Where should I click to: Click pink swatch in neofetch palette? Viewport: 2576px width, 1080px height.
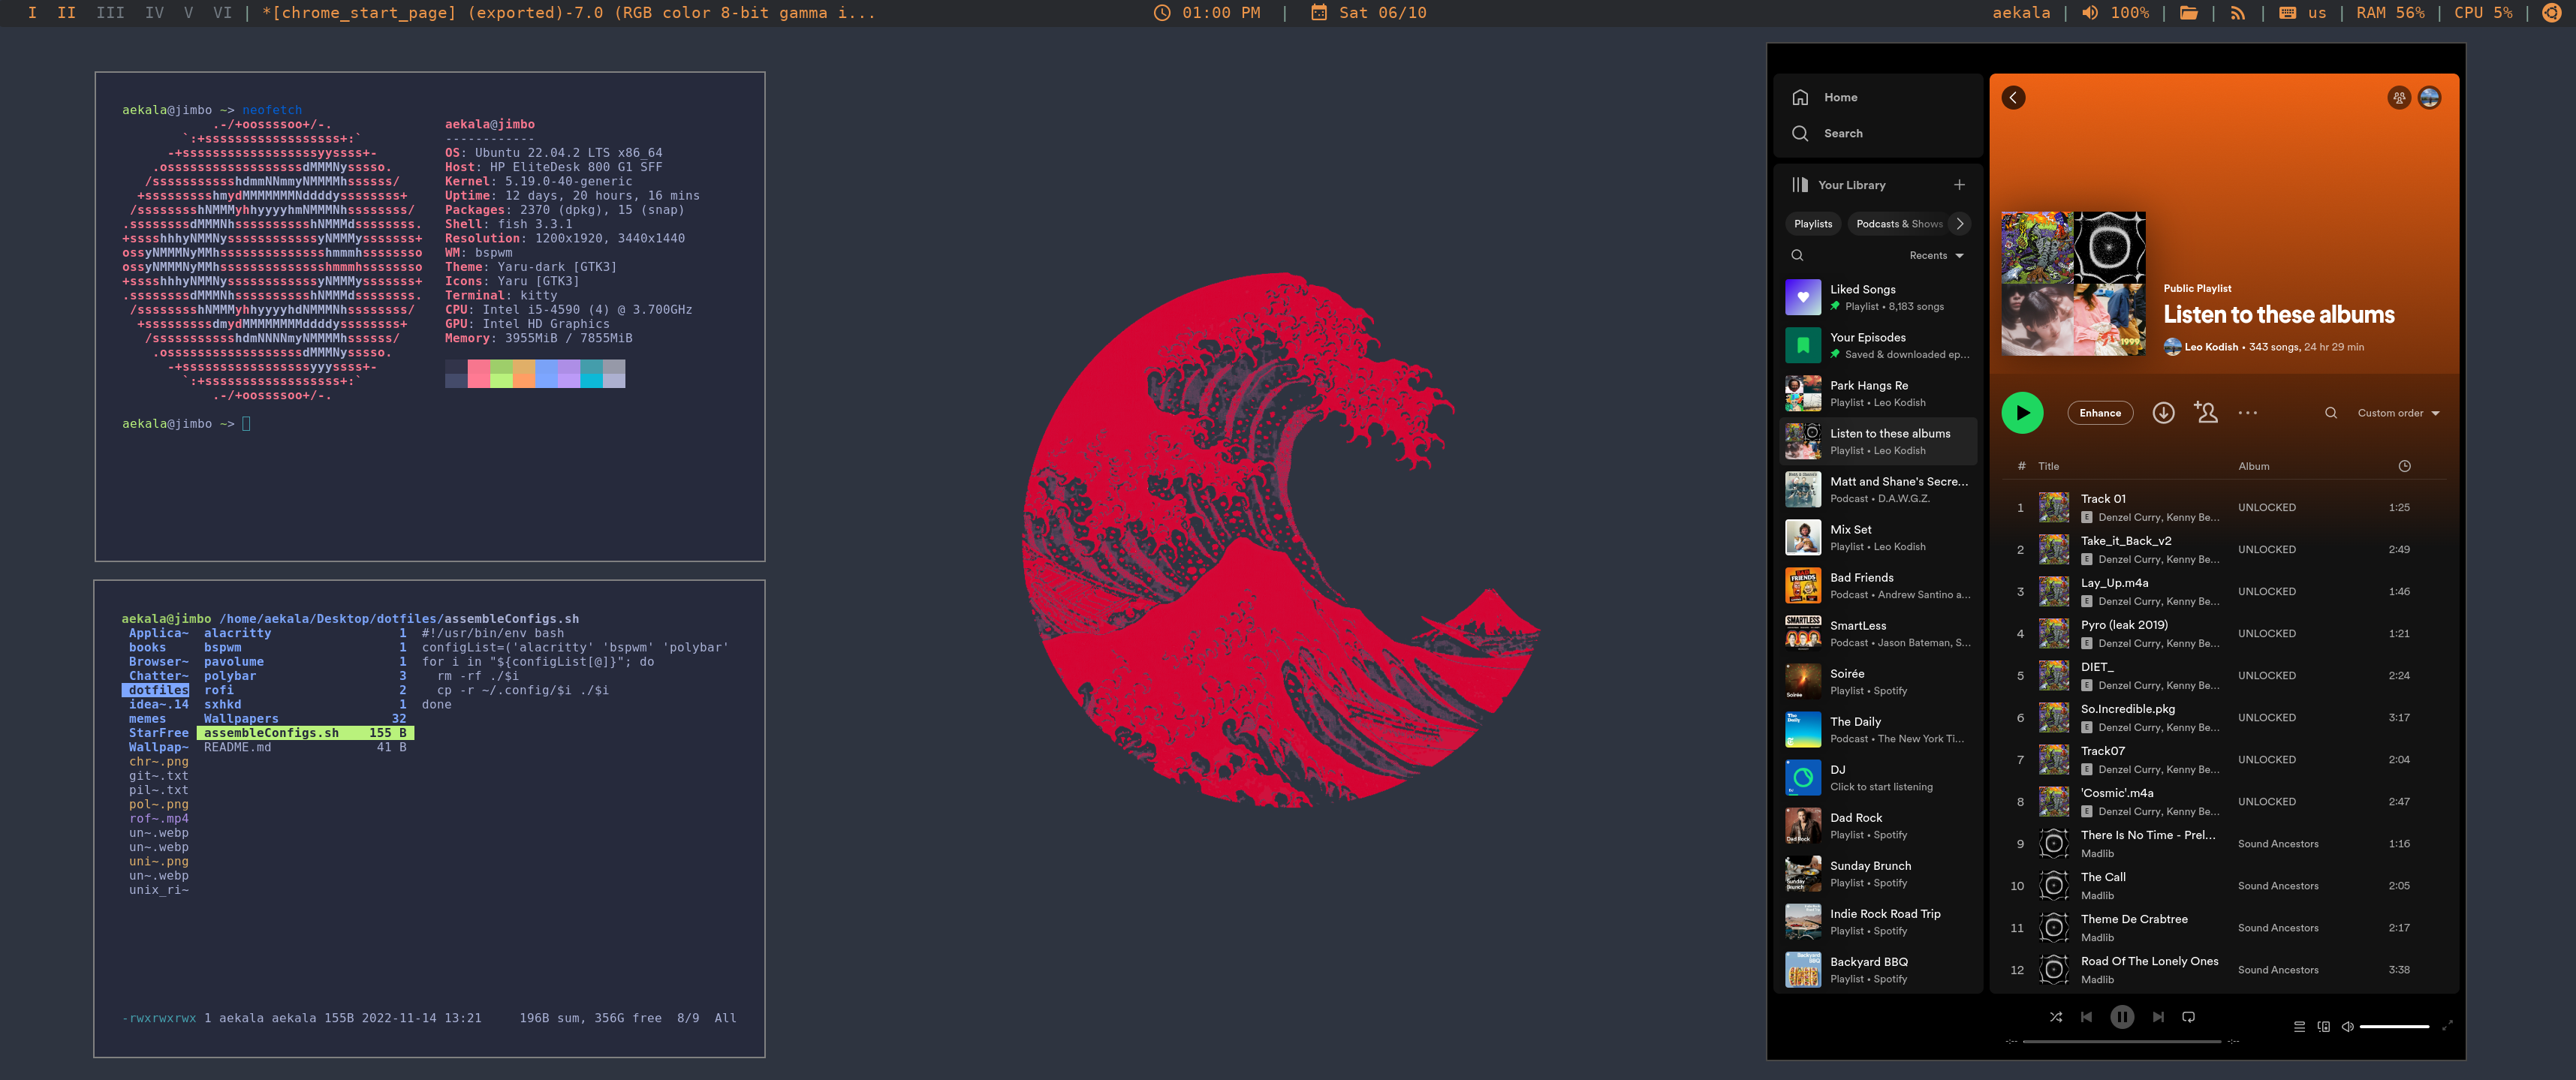click(x=479, y=374)
